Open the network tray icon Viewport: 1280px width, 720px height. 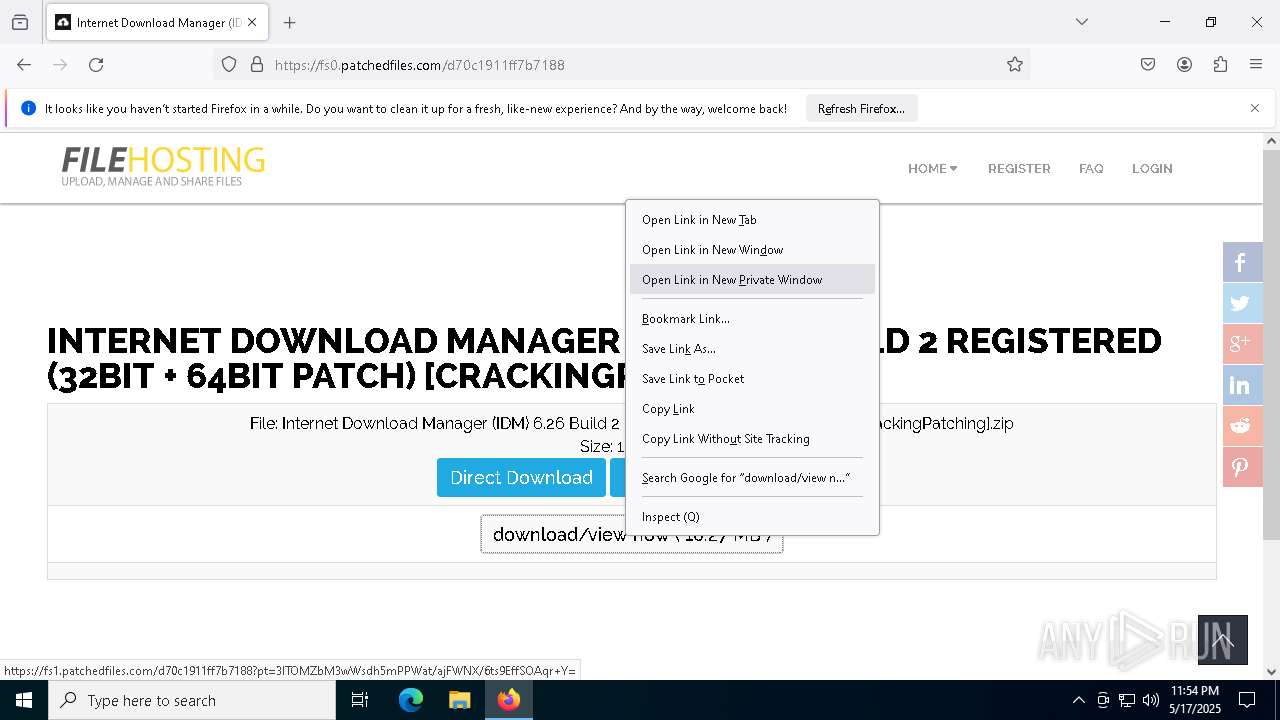[1127, 700]
